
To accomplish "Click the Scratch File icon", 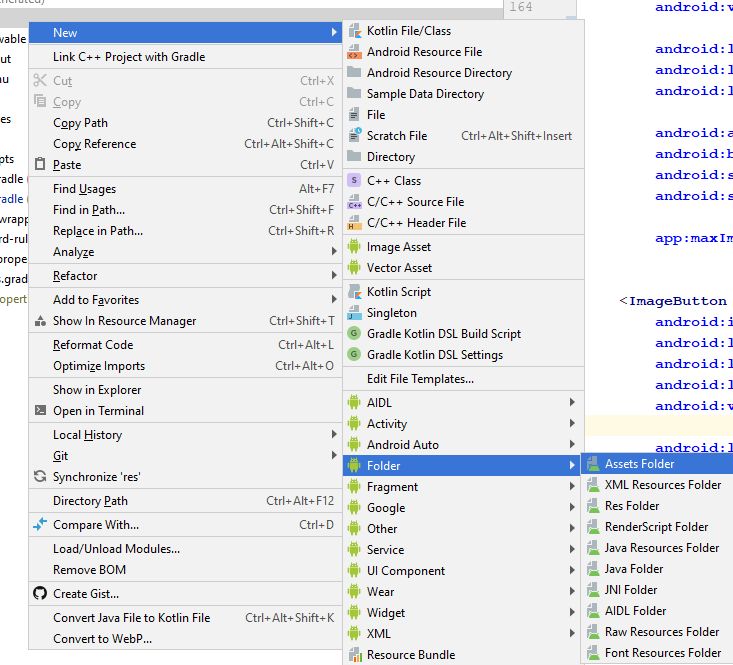I will point(354,136).
